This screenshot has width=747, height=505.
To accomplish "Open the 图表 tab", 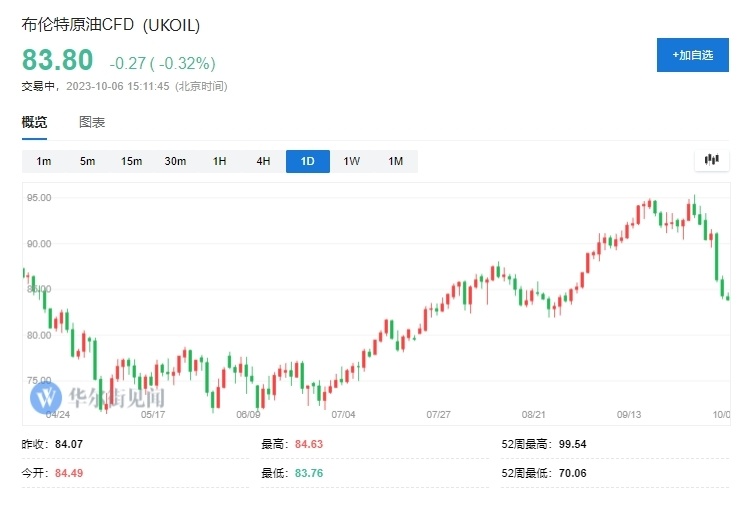I will (92, 122).
